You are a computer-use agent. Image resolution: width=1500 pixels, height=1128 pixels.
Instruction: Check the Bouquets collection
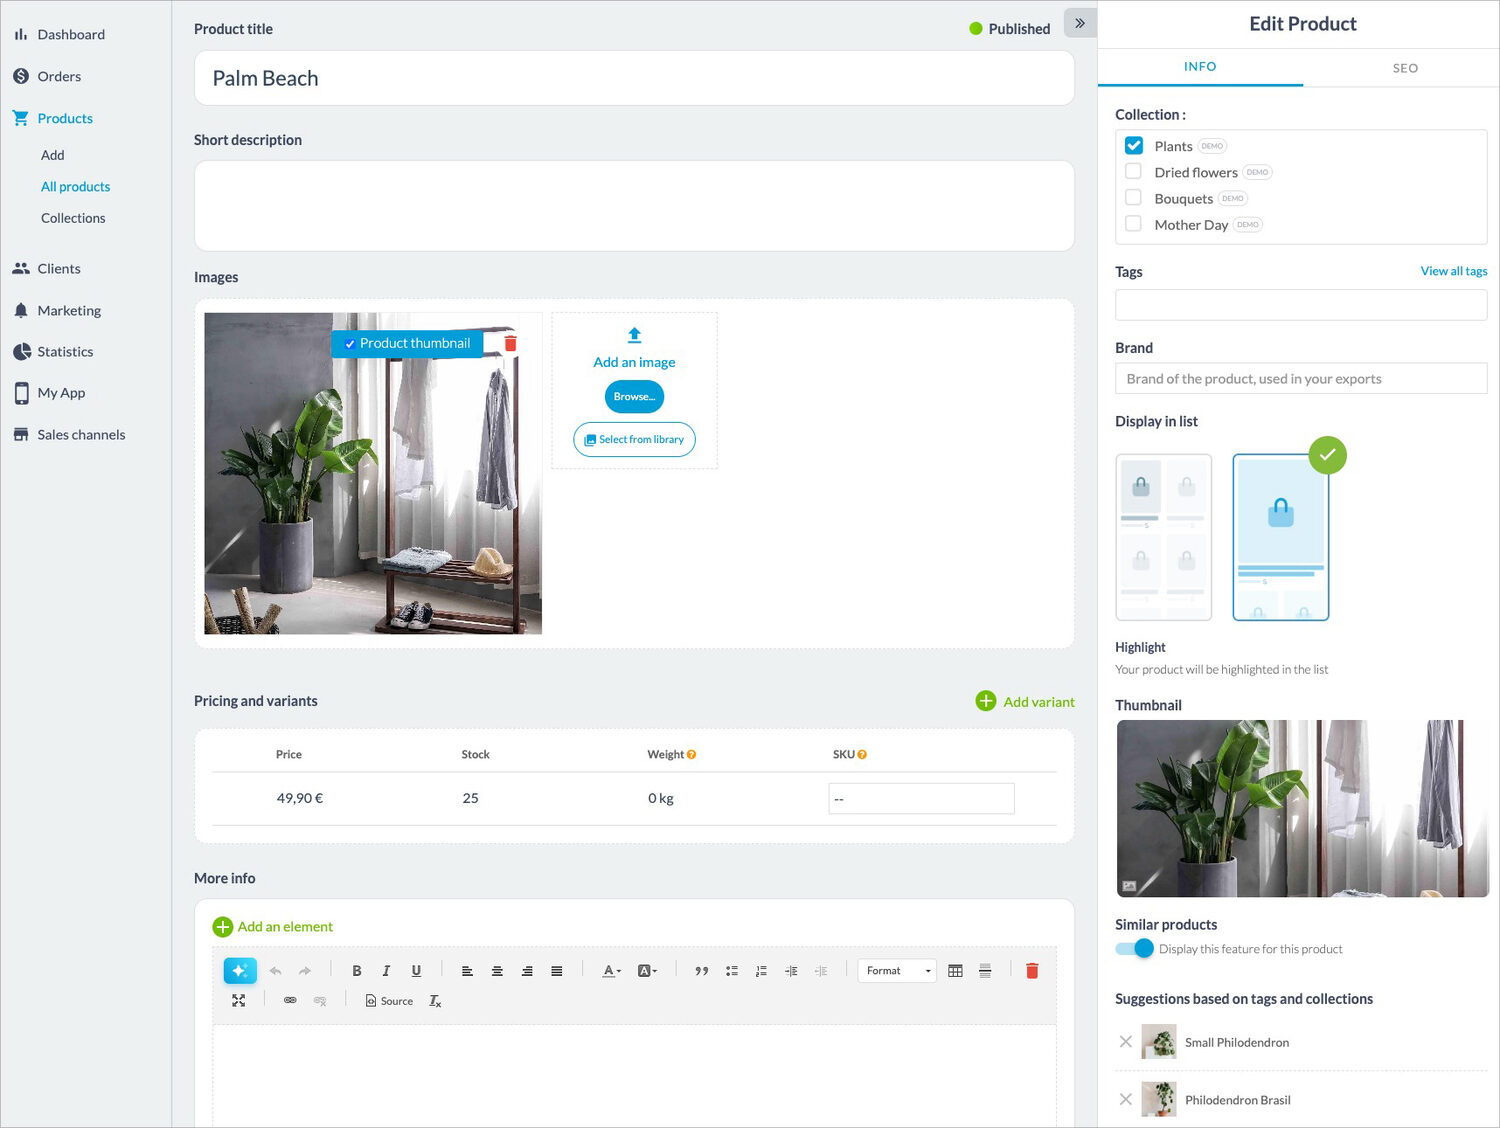point(1134,198)
